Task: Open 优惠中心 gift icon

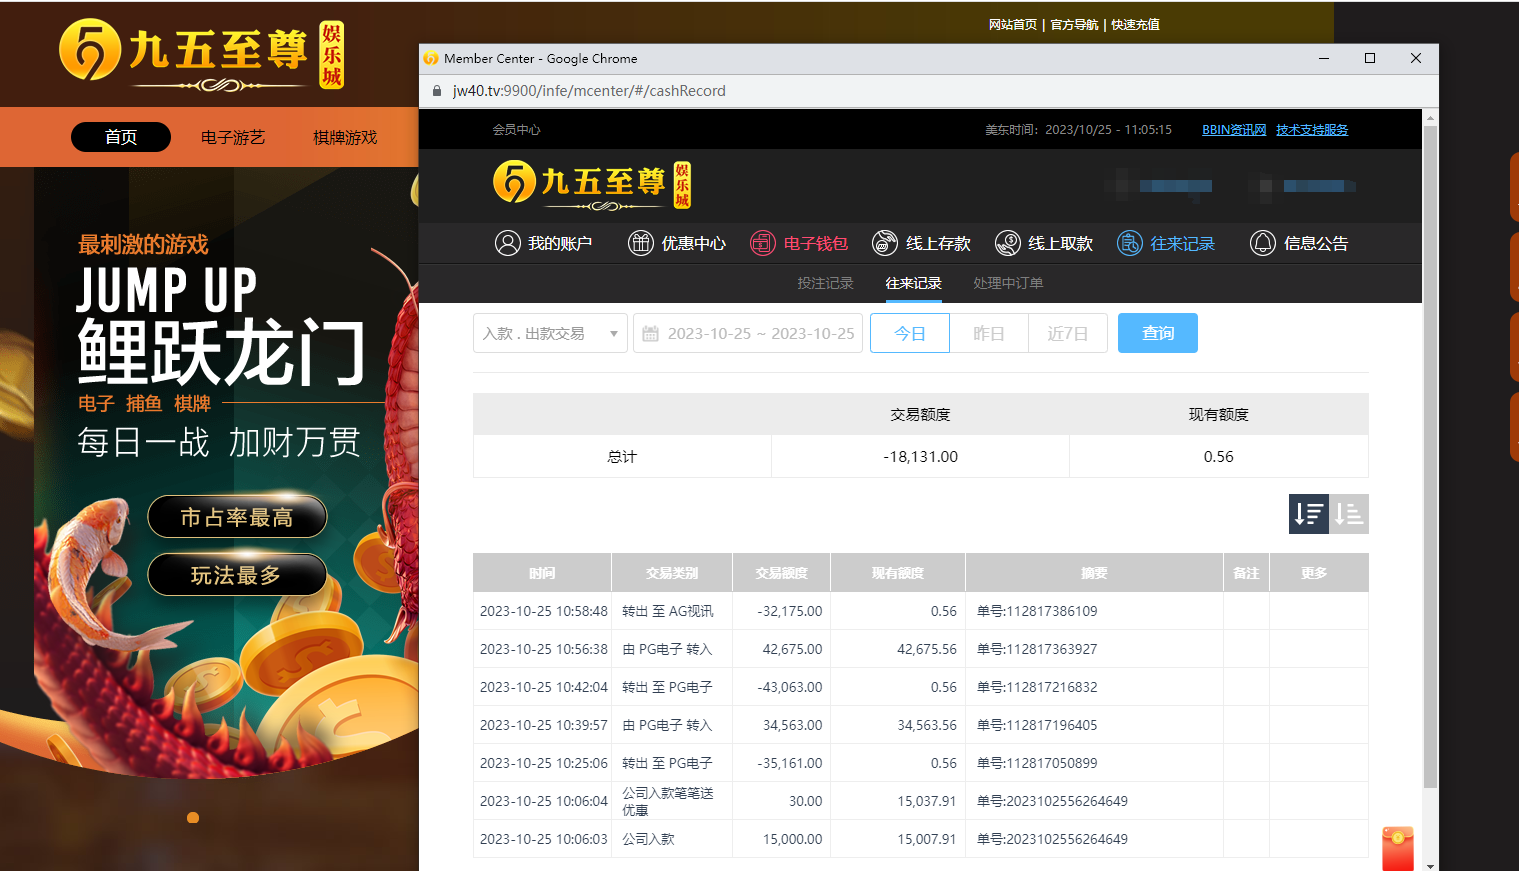Action: (641, 243)
